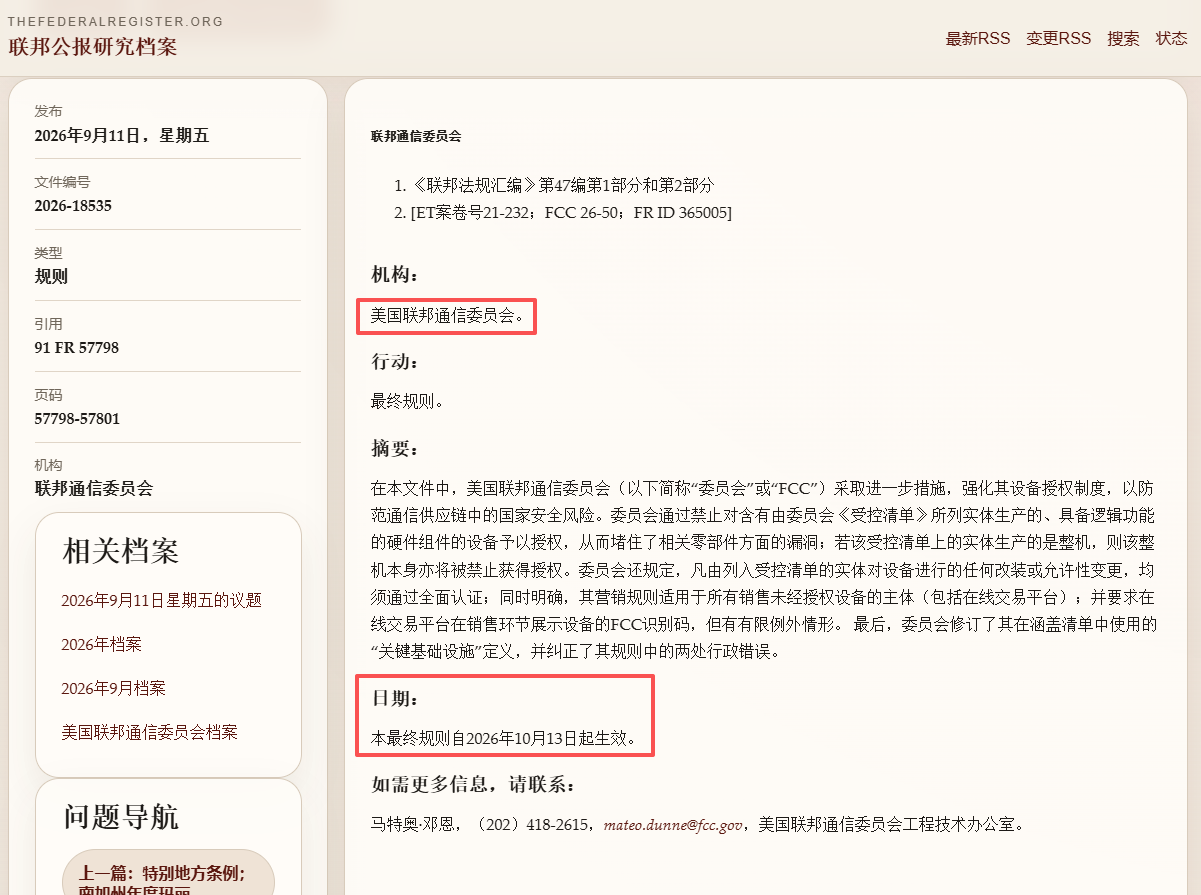Select the 发布 field label
The image size is (1201, 895).
[48, 111]
